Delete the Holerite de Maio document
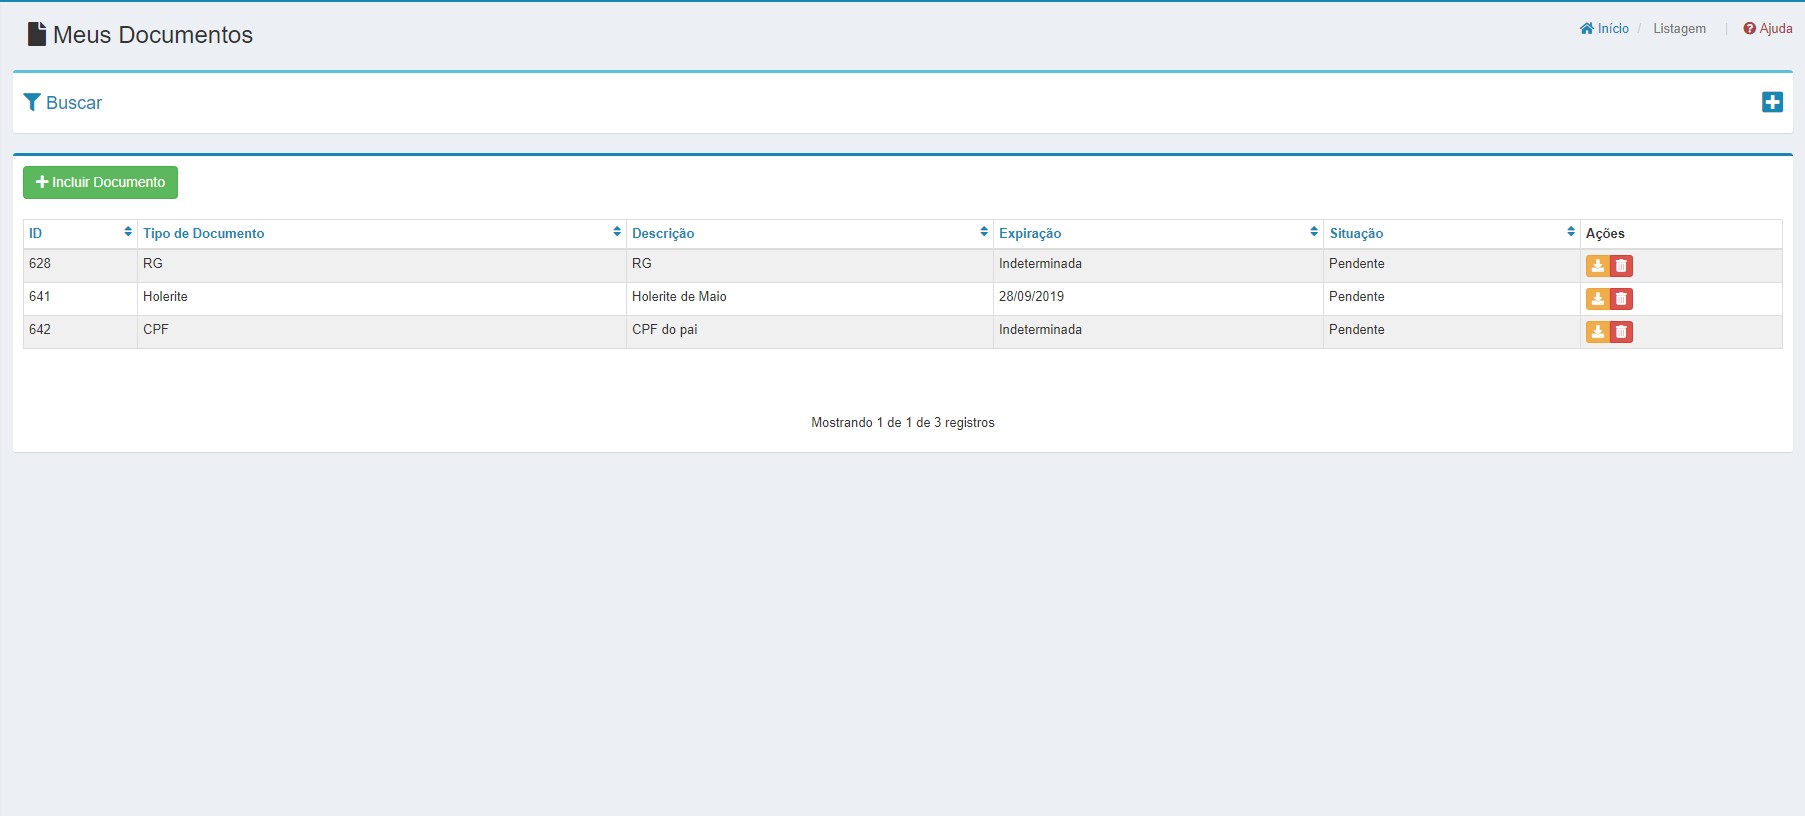Image resolution: width=1805 pixels, height=816 pixels. [x=1621, y=299]
